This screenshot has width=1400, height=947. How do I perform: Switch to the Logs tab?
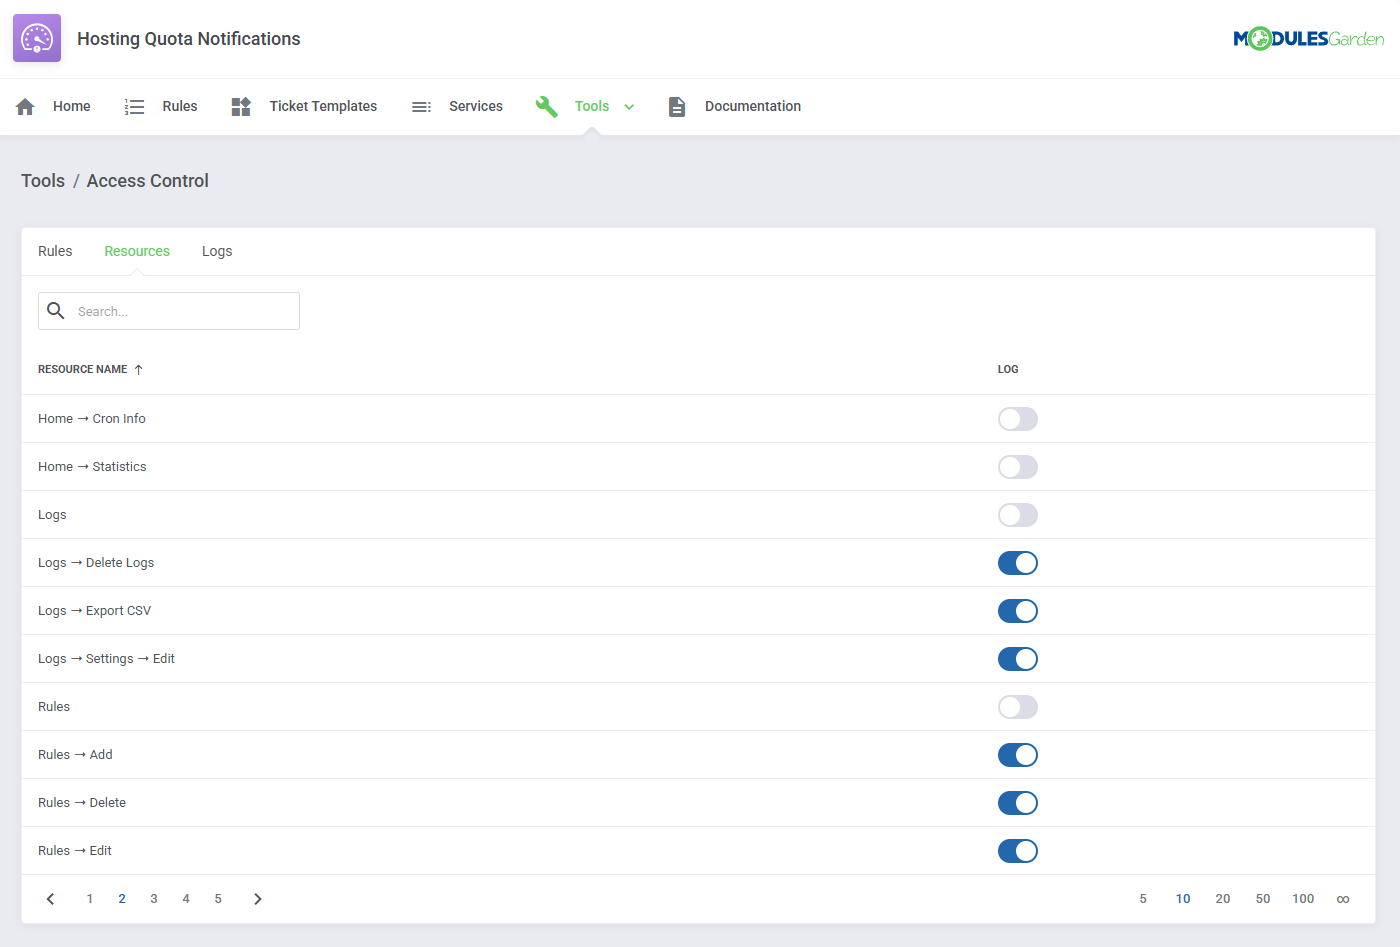coord(217,251)
